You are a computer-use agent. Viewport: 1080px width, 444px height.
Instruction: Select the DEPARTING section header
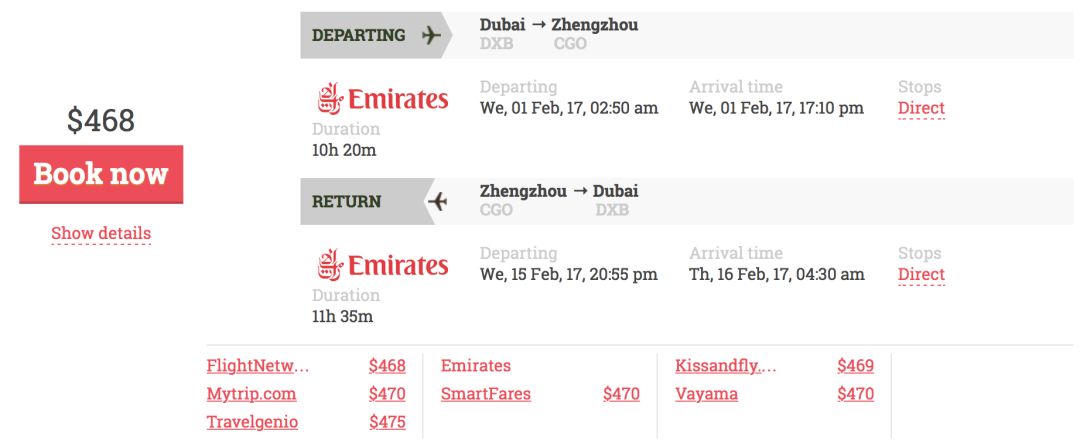[376, 35]
